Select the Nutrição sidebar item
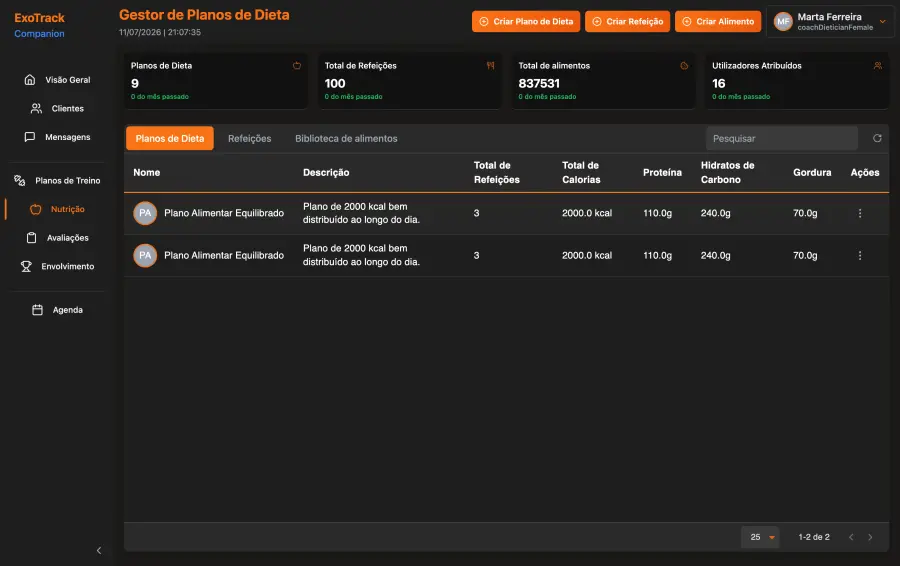This screenshot has height=566, width=900. click(57, 209)
